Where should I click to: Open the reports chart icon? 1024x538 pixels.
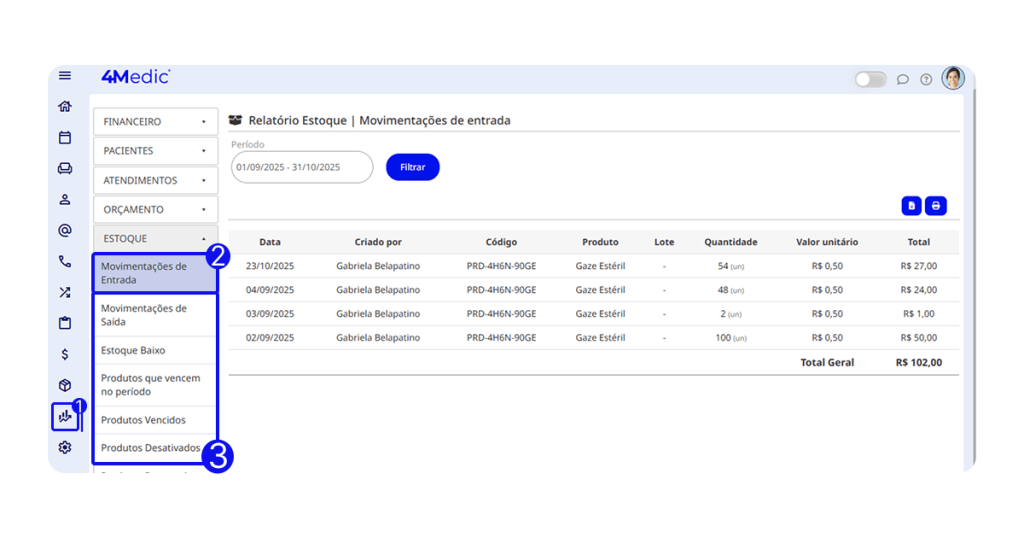(x=65, y=416)
